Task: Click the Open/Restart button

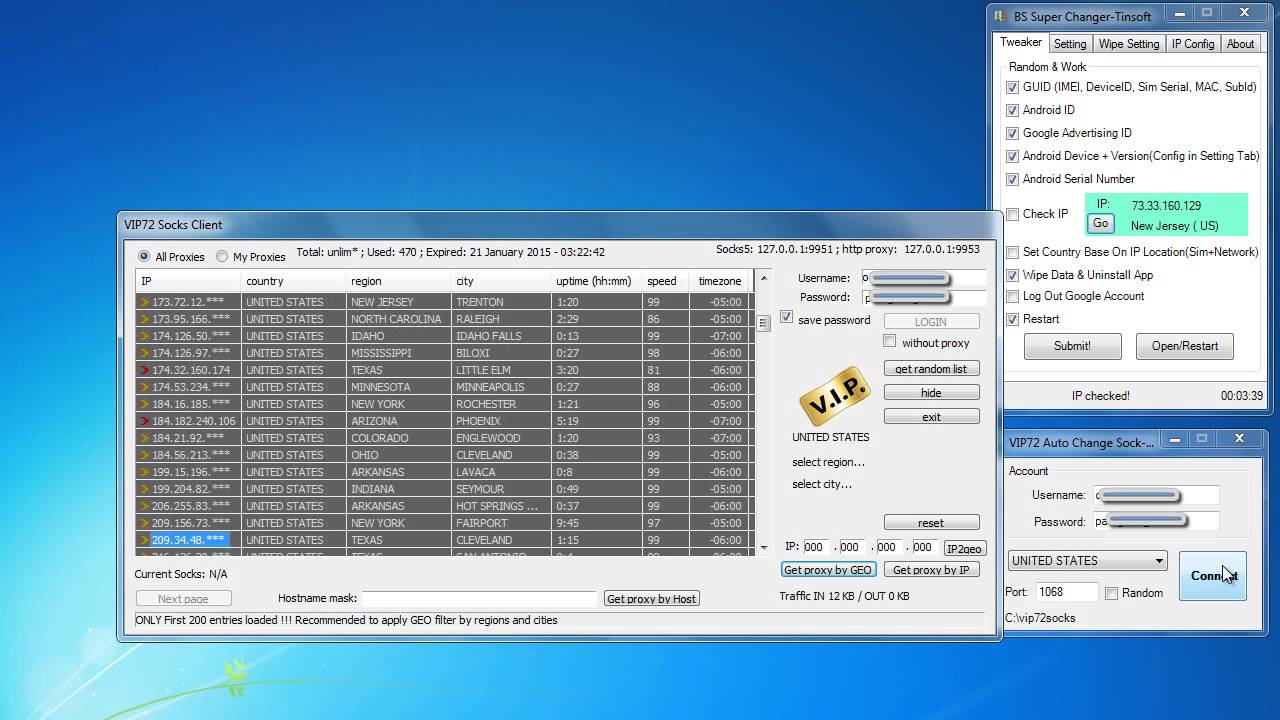Action: [x=1185, y=346]
